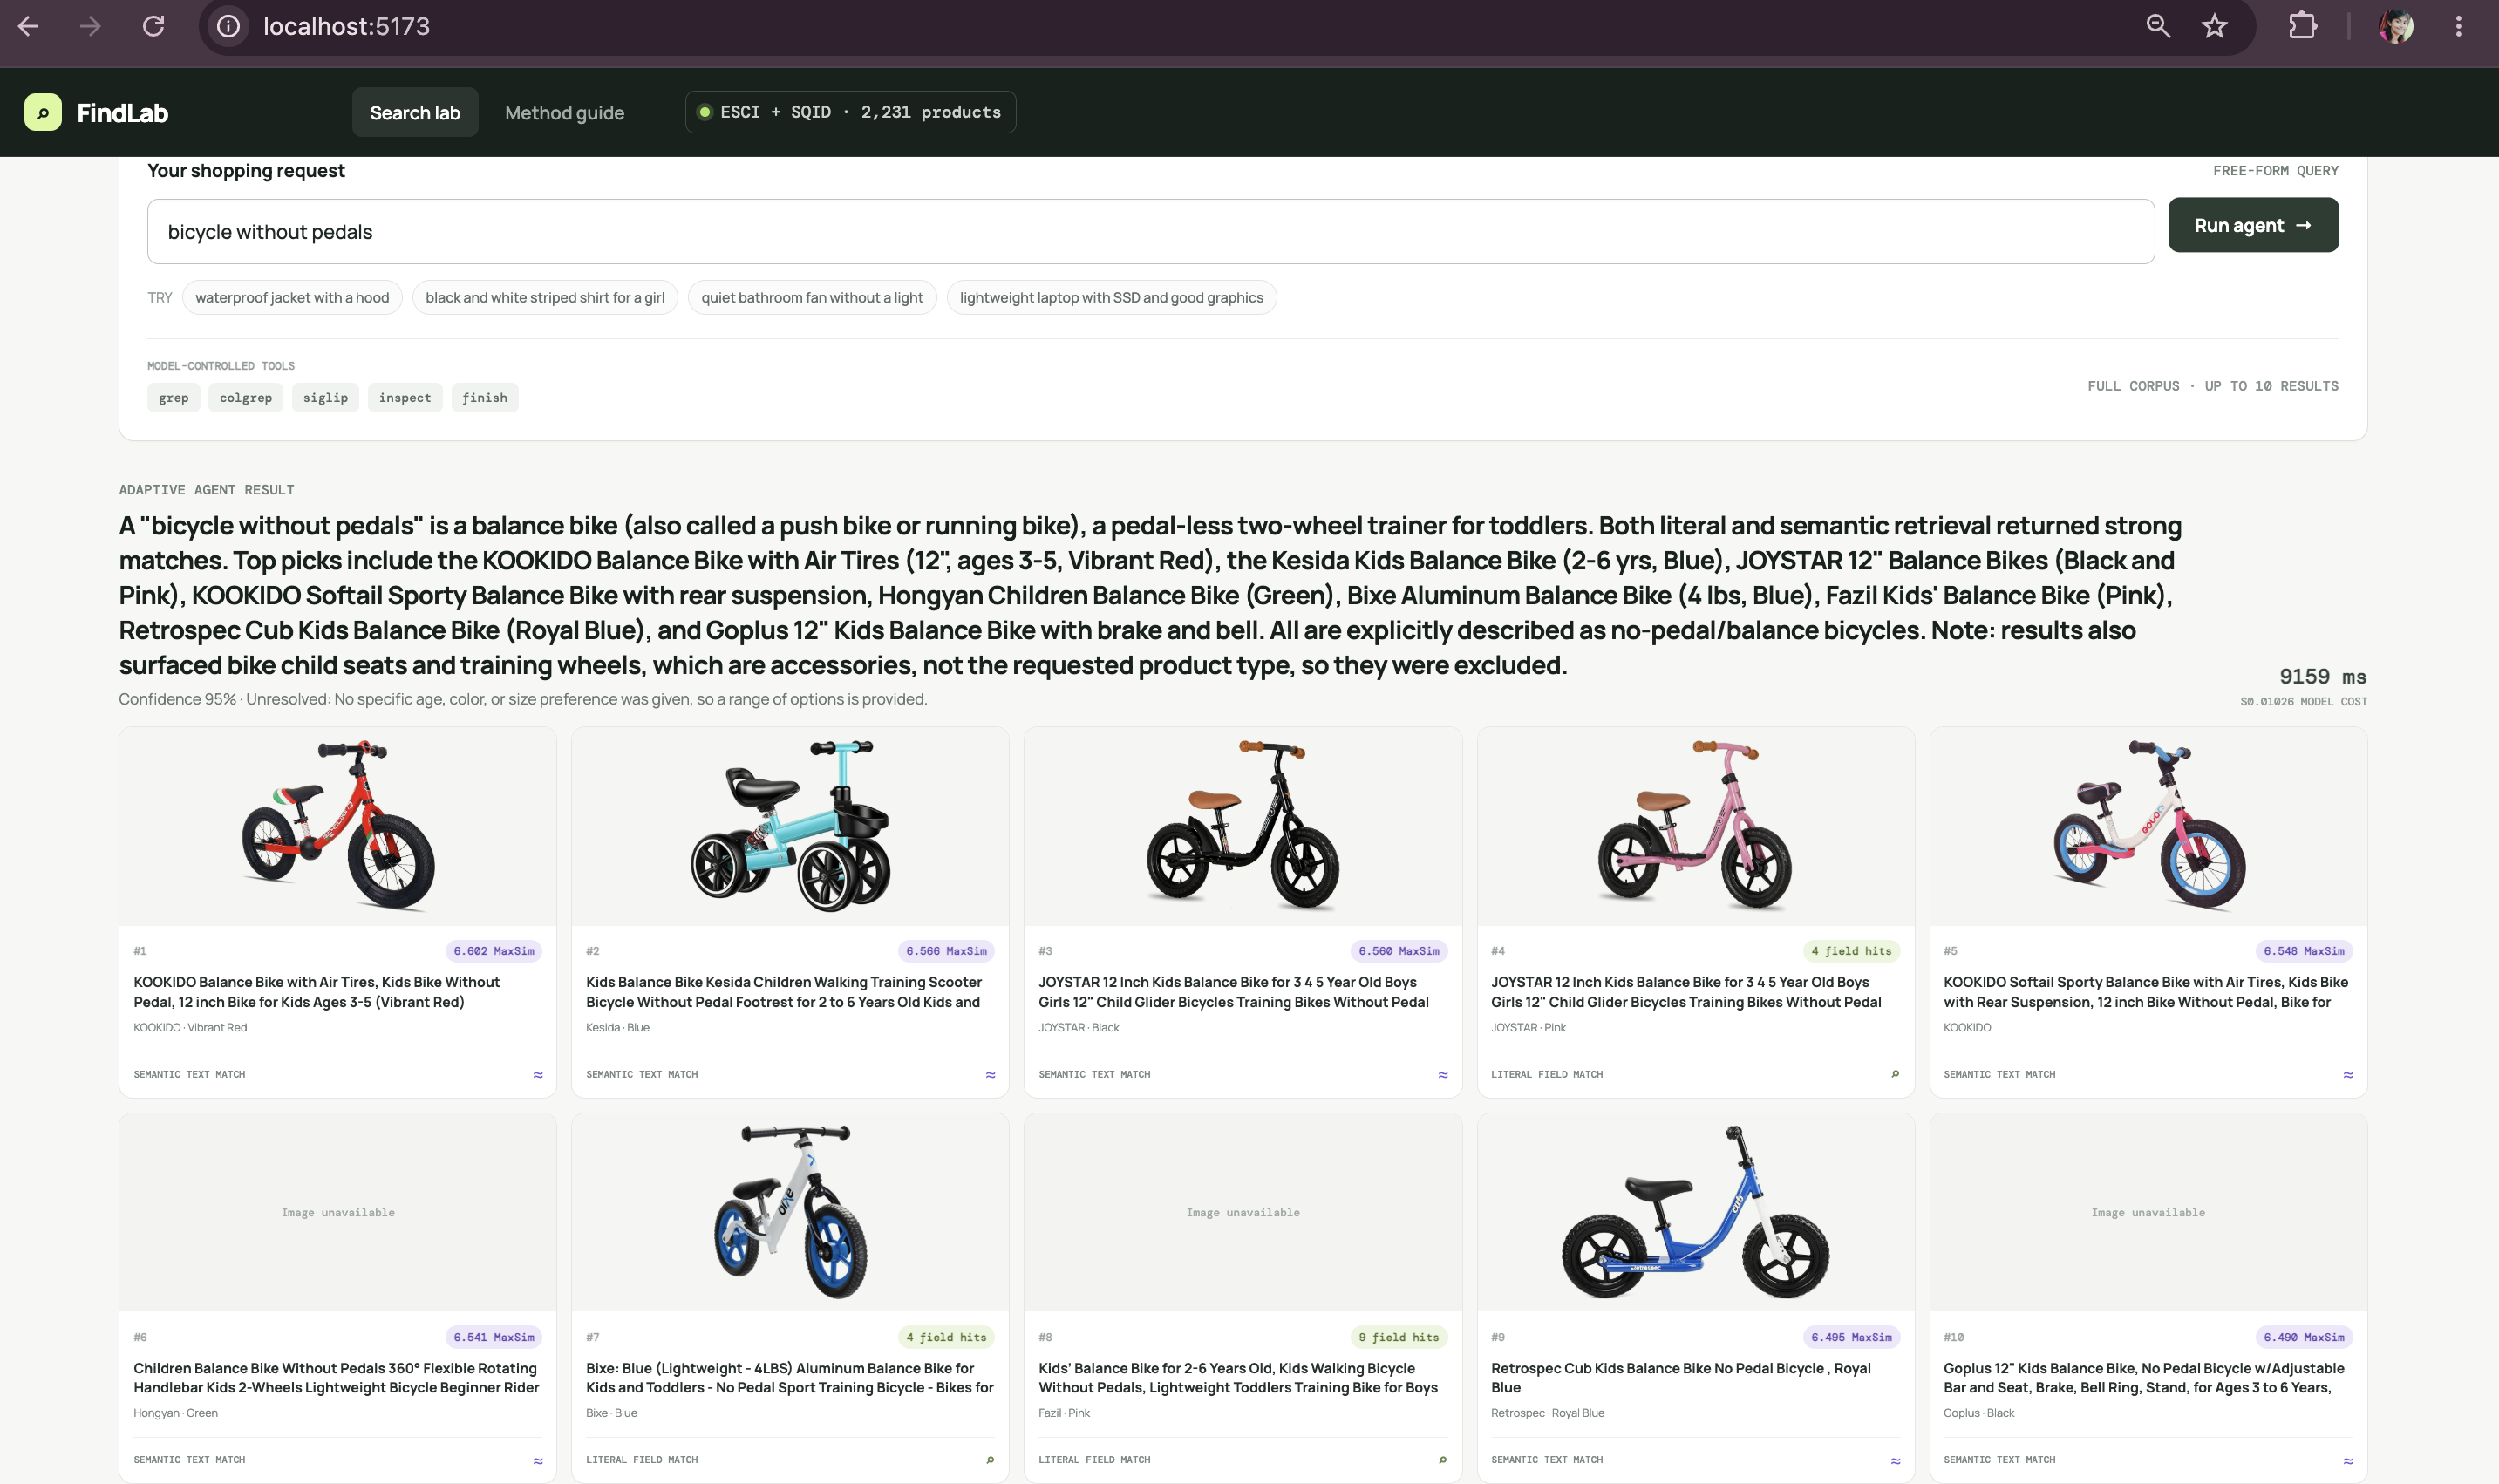
Task: Open the black JOYSTAR balance bike image
Action: [1243, 826]
